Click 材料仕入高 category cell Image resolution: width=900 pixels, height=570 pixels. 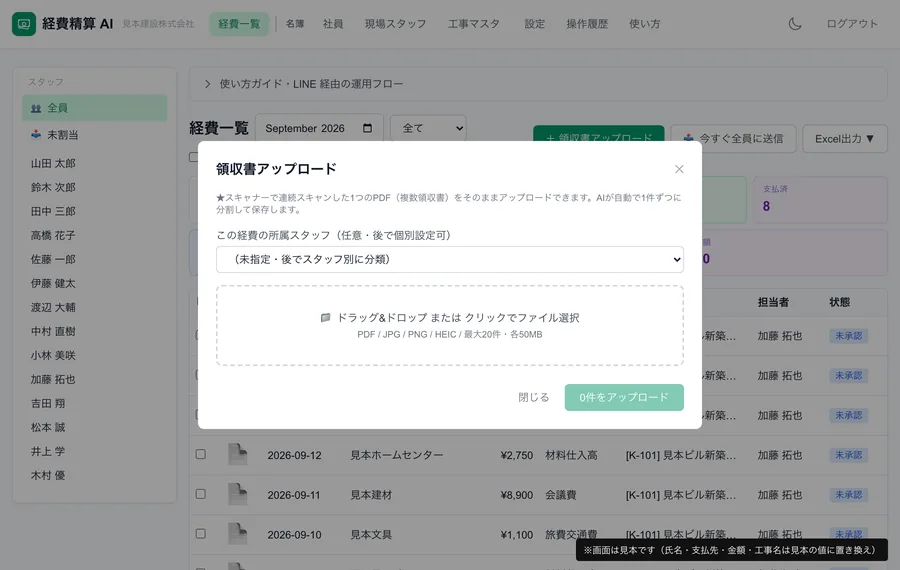571,455
